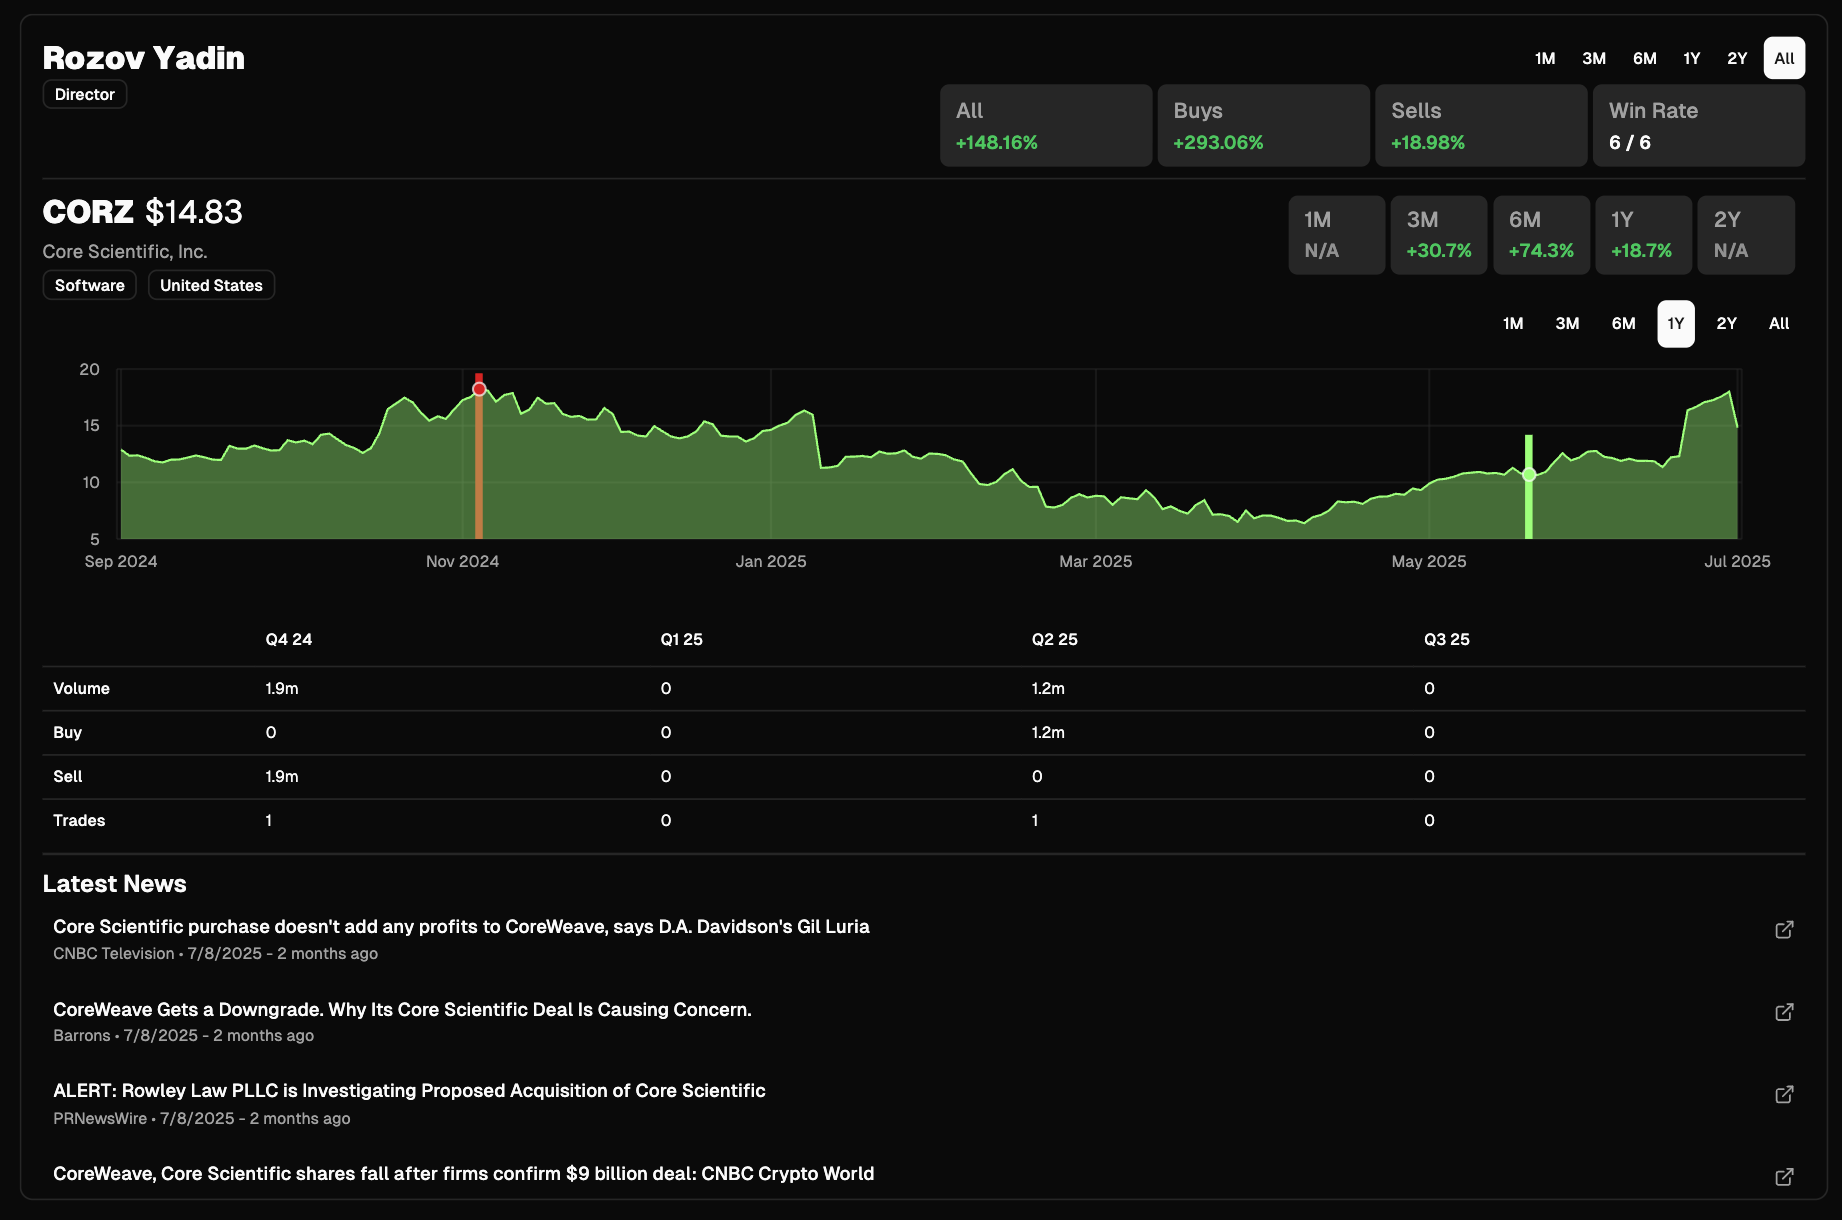Click the 1Y +18.7% stock return card
1842x1220 pixels.
[1644, 235]
